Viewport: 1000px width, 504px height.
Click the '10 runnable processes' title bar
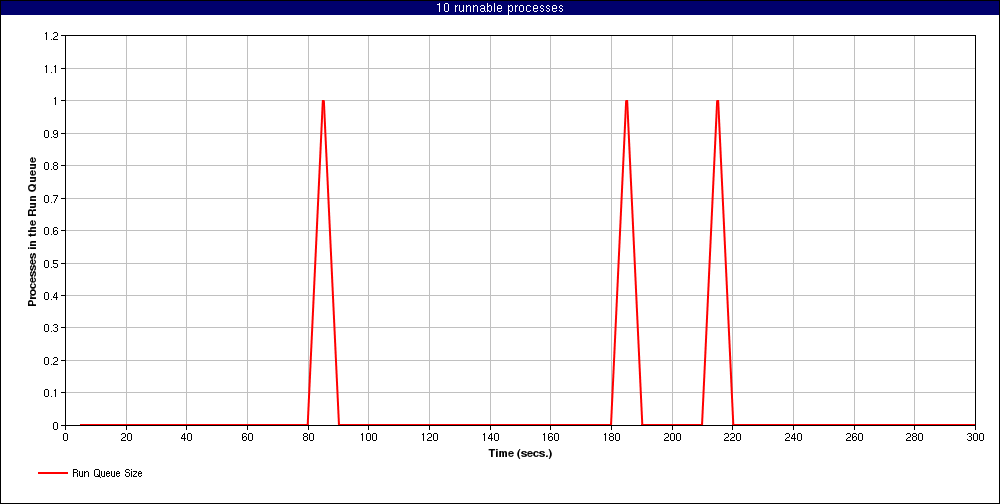point(500,8)
